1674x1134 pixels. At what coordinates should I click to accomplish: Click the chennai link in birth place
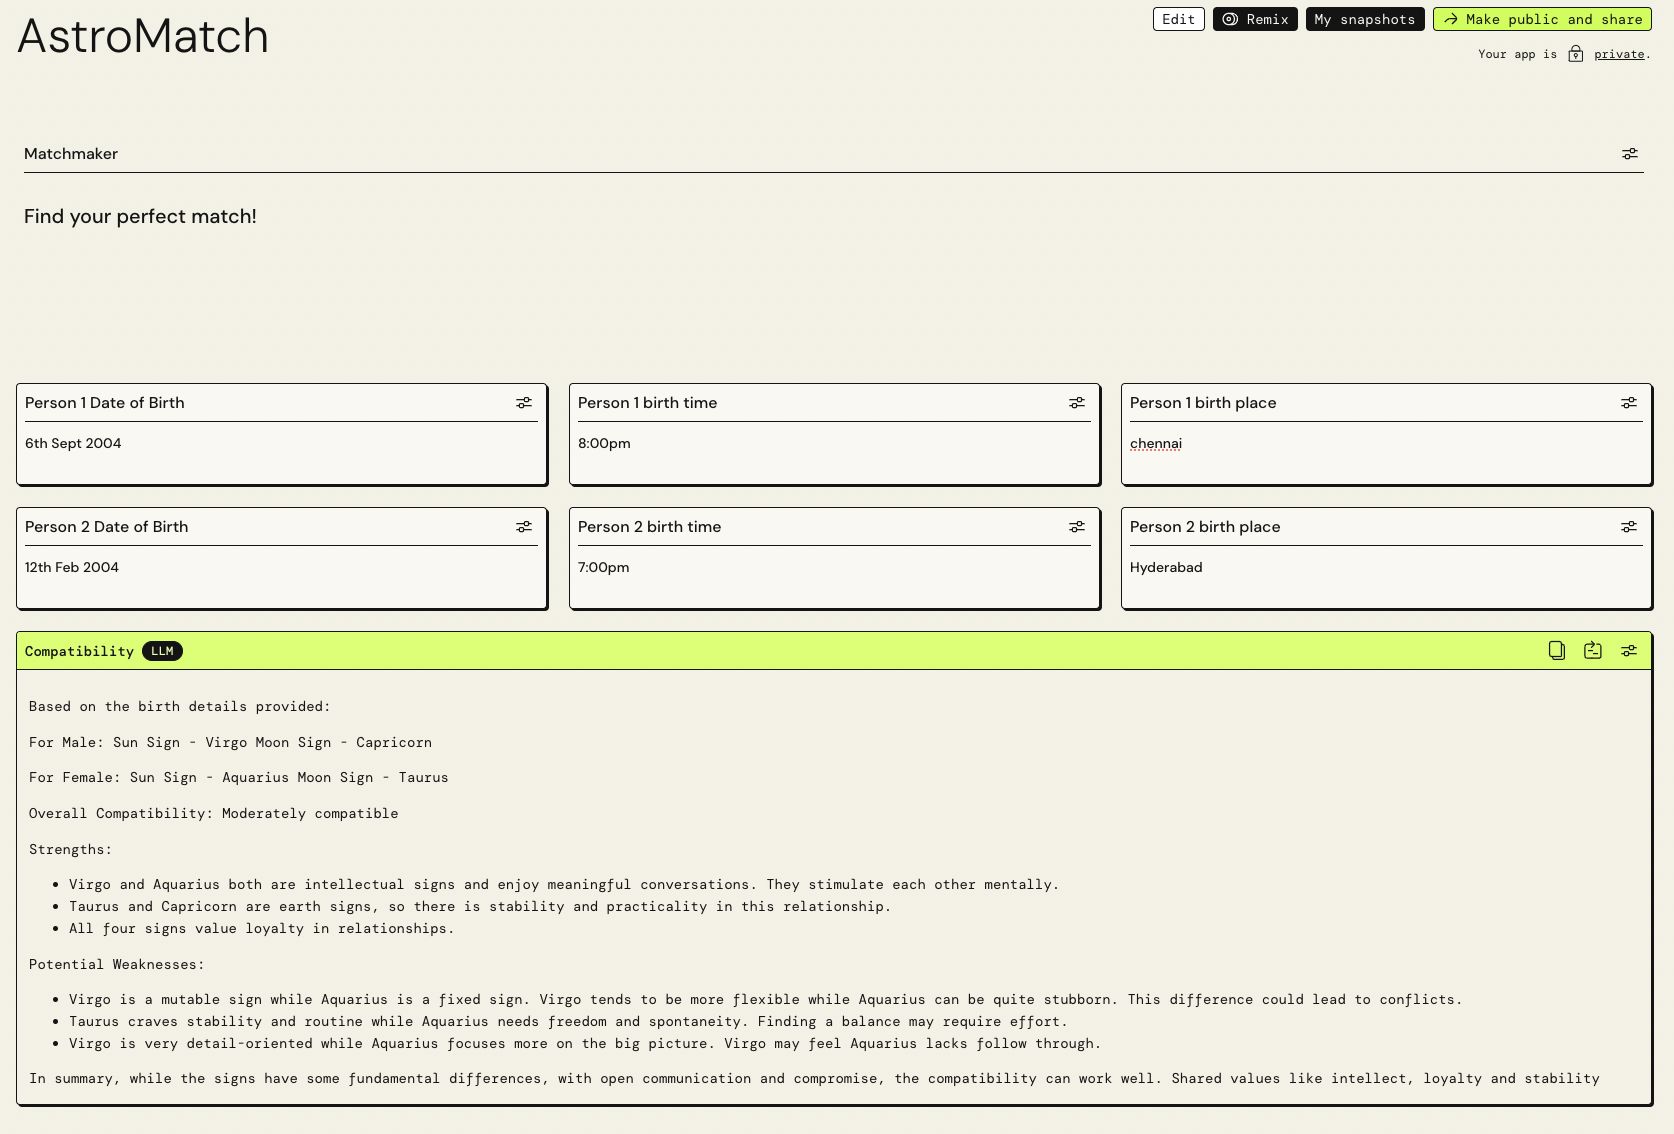pos(1155,443)
